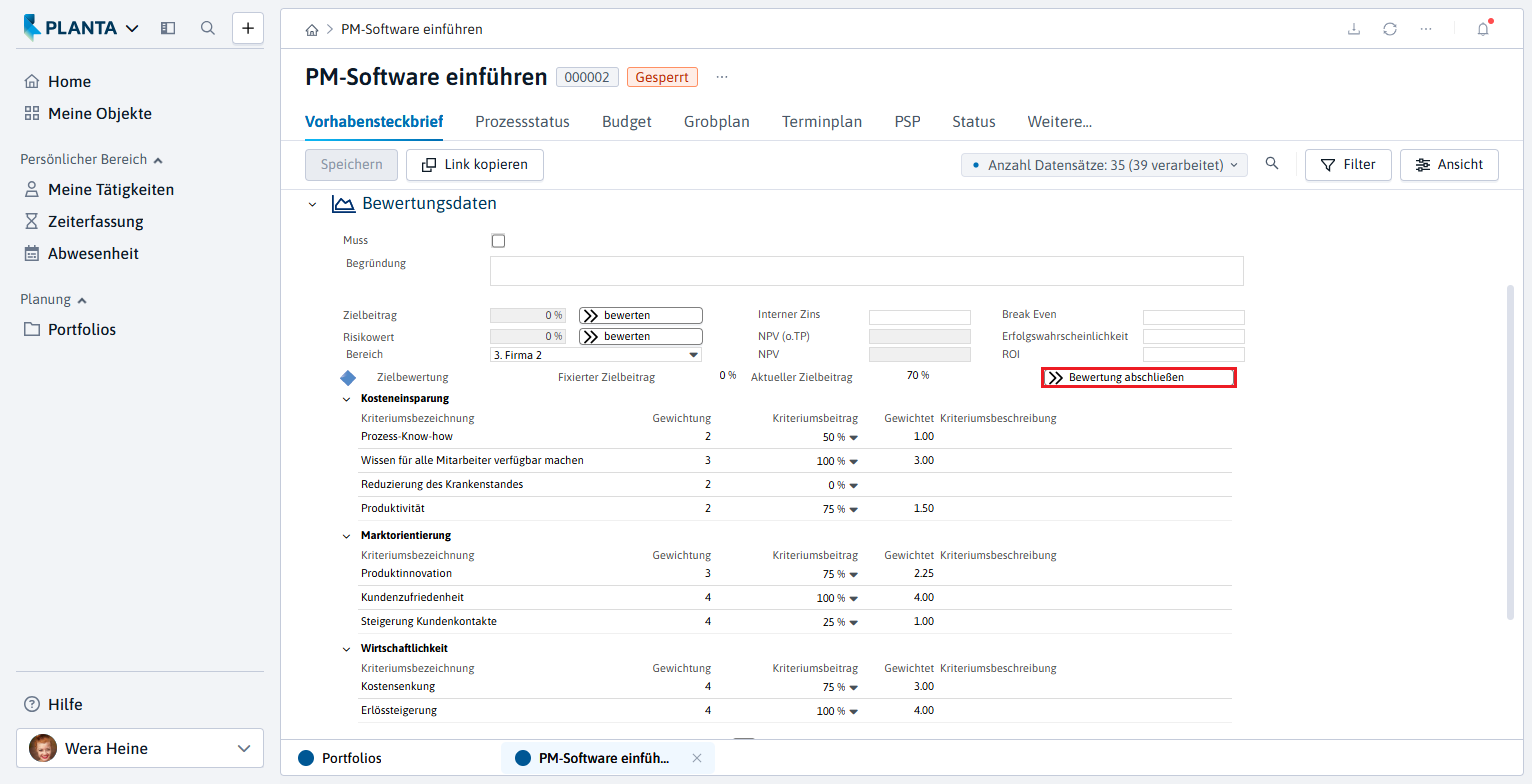Open the notifications bell

tap(1483, 29)
